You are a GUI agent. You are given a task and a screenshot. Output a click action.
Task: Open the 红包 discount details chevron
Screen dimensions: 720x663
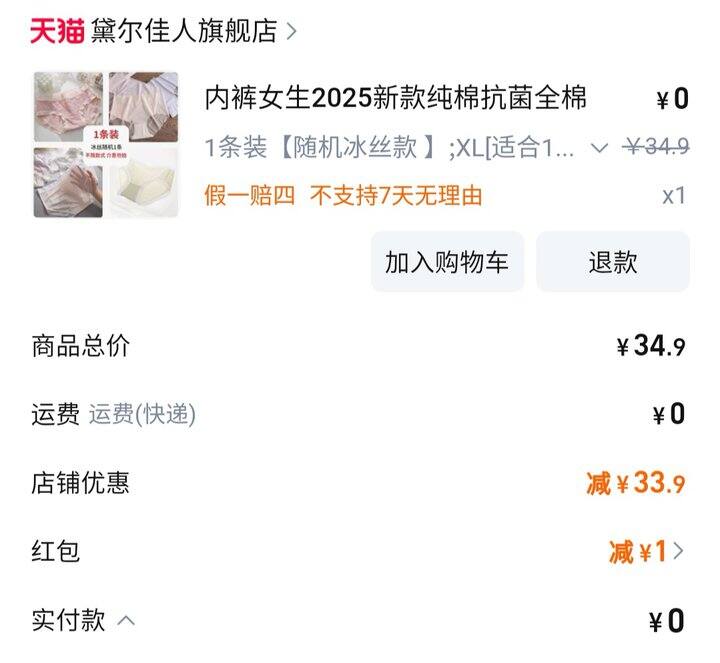[x=678, y=551]
